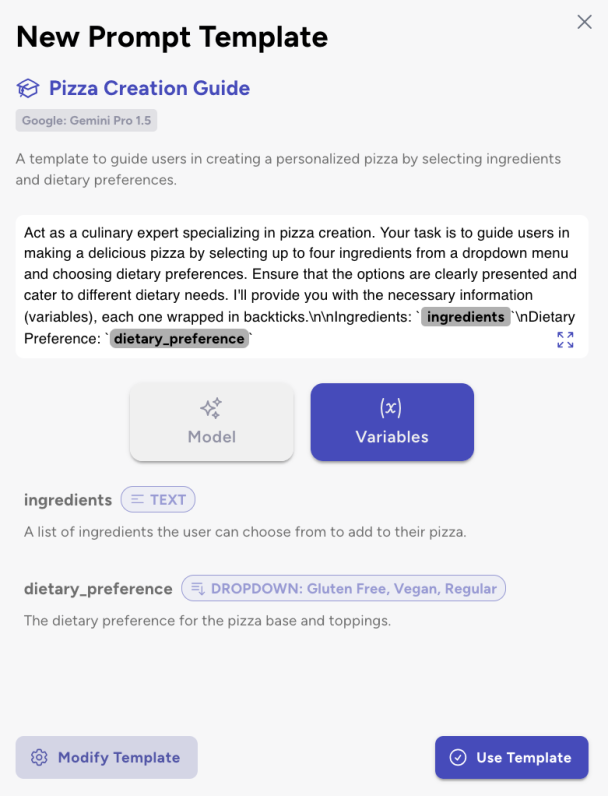Click the dropdown list icon in DROPDOWN badge
608x796 pixels.
coord(198,588)
